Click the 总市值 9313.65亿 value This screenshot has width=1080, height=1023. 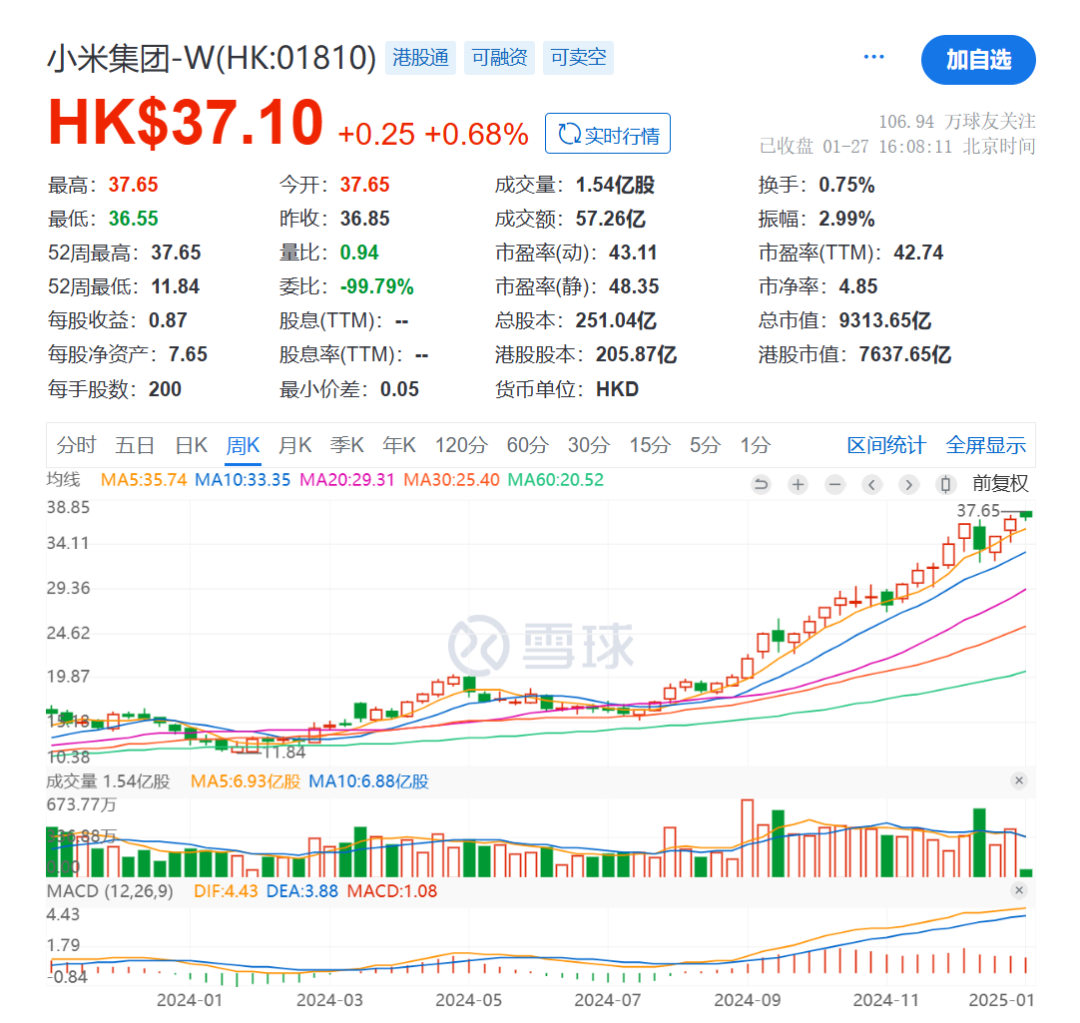[885, 320]
